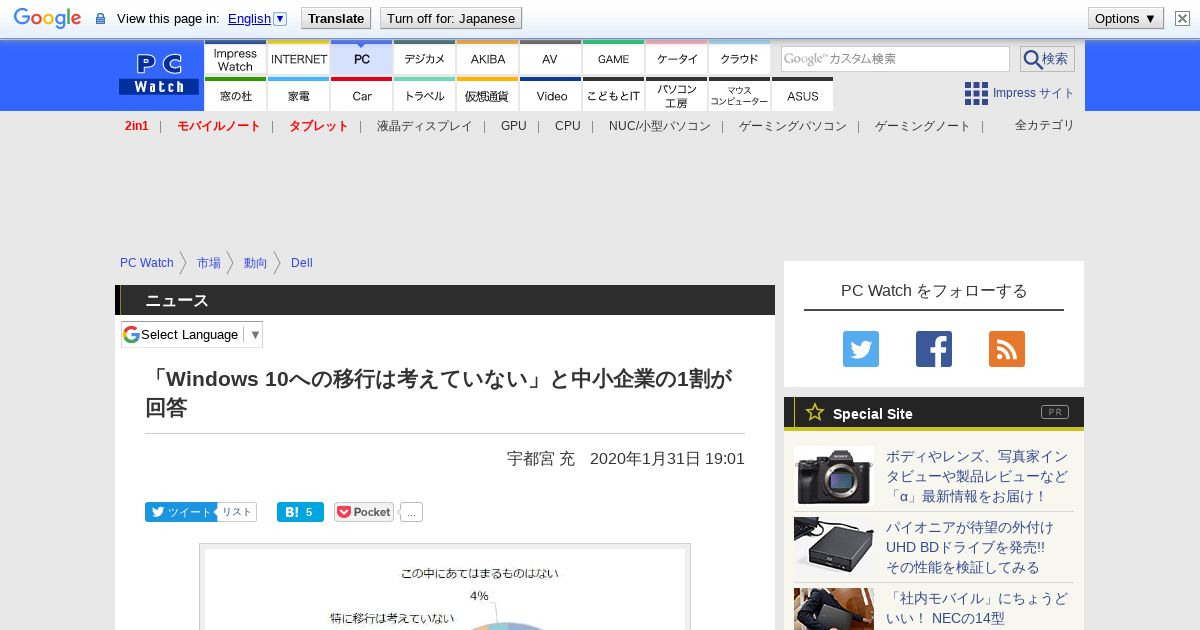Click the Google logo in translate bar
Viewport: 1200px width, 630px height.
coord(47,18)
